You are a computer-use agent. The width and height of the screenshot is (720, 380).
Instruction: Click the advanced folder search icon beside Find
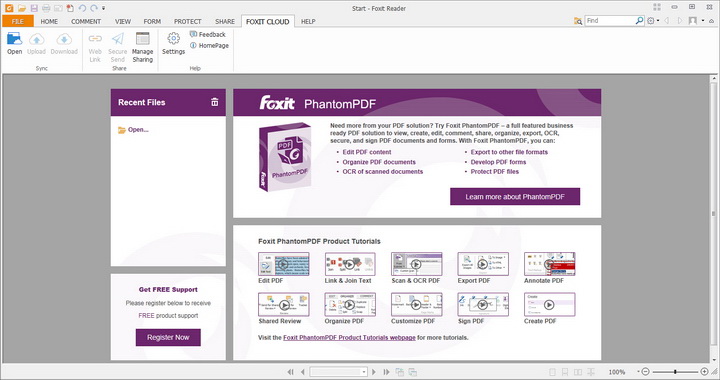[x=578, y=21]
